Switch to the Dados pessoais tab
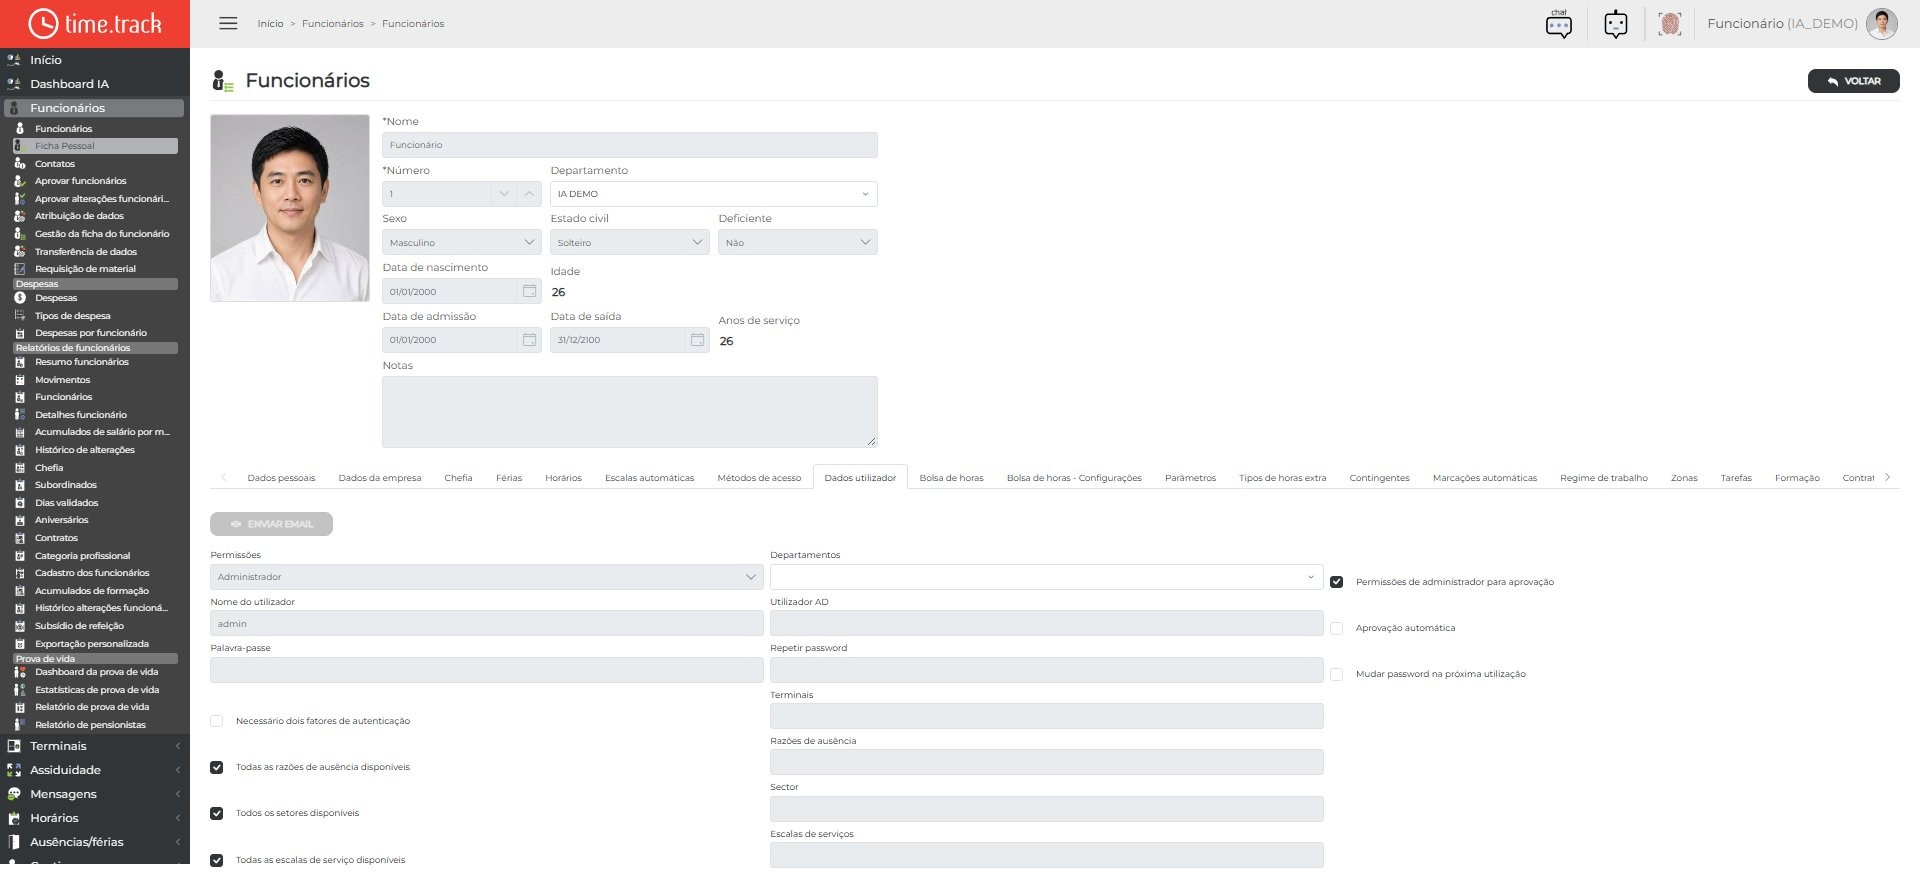The height and width of the screenshot is (878, 1920). pos(281,478)
